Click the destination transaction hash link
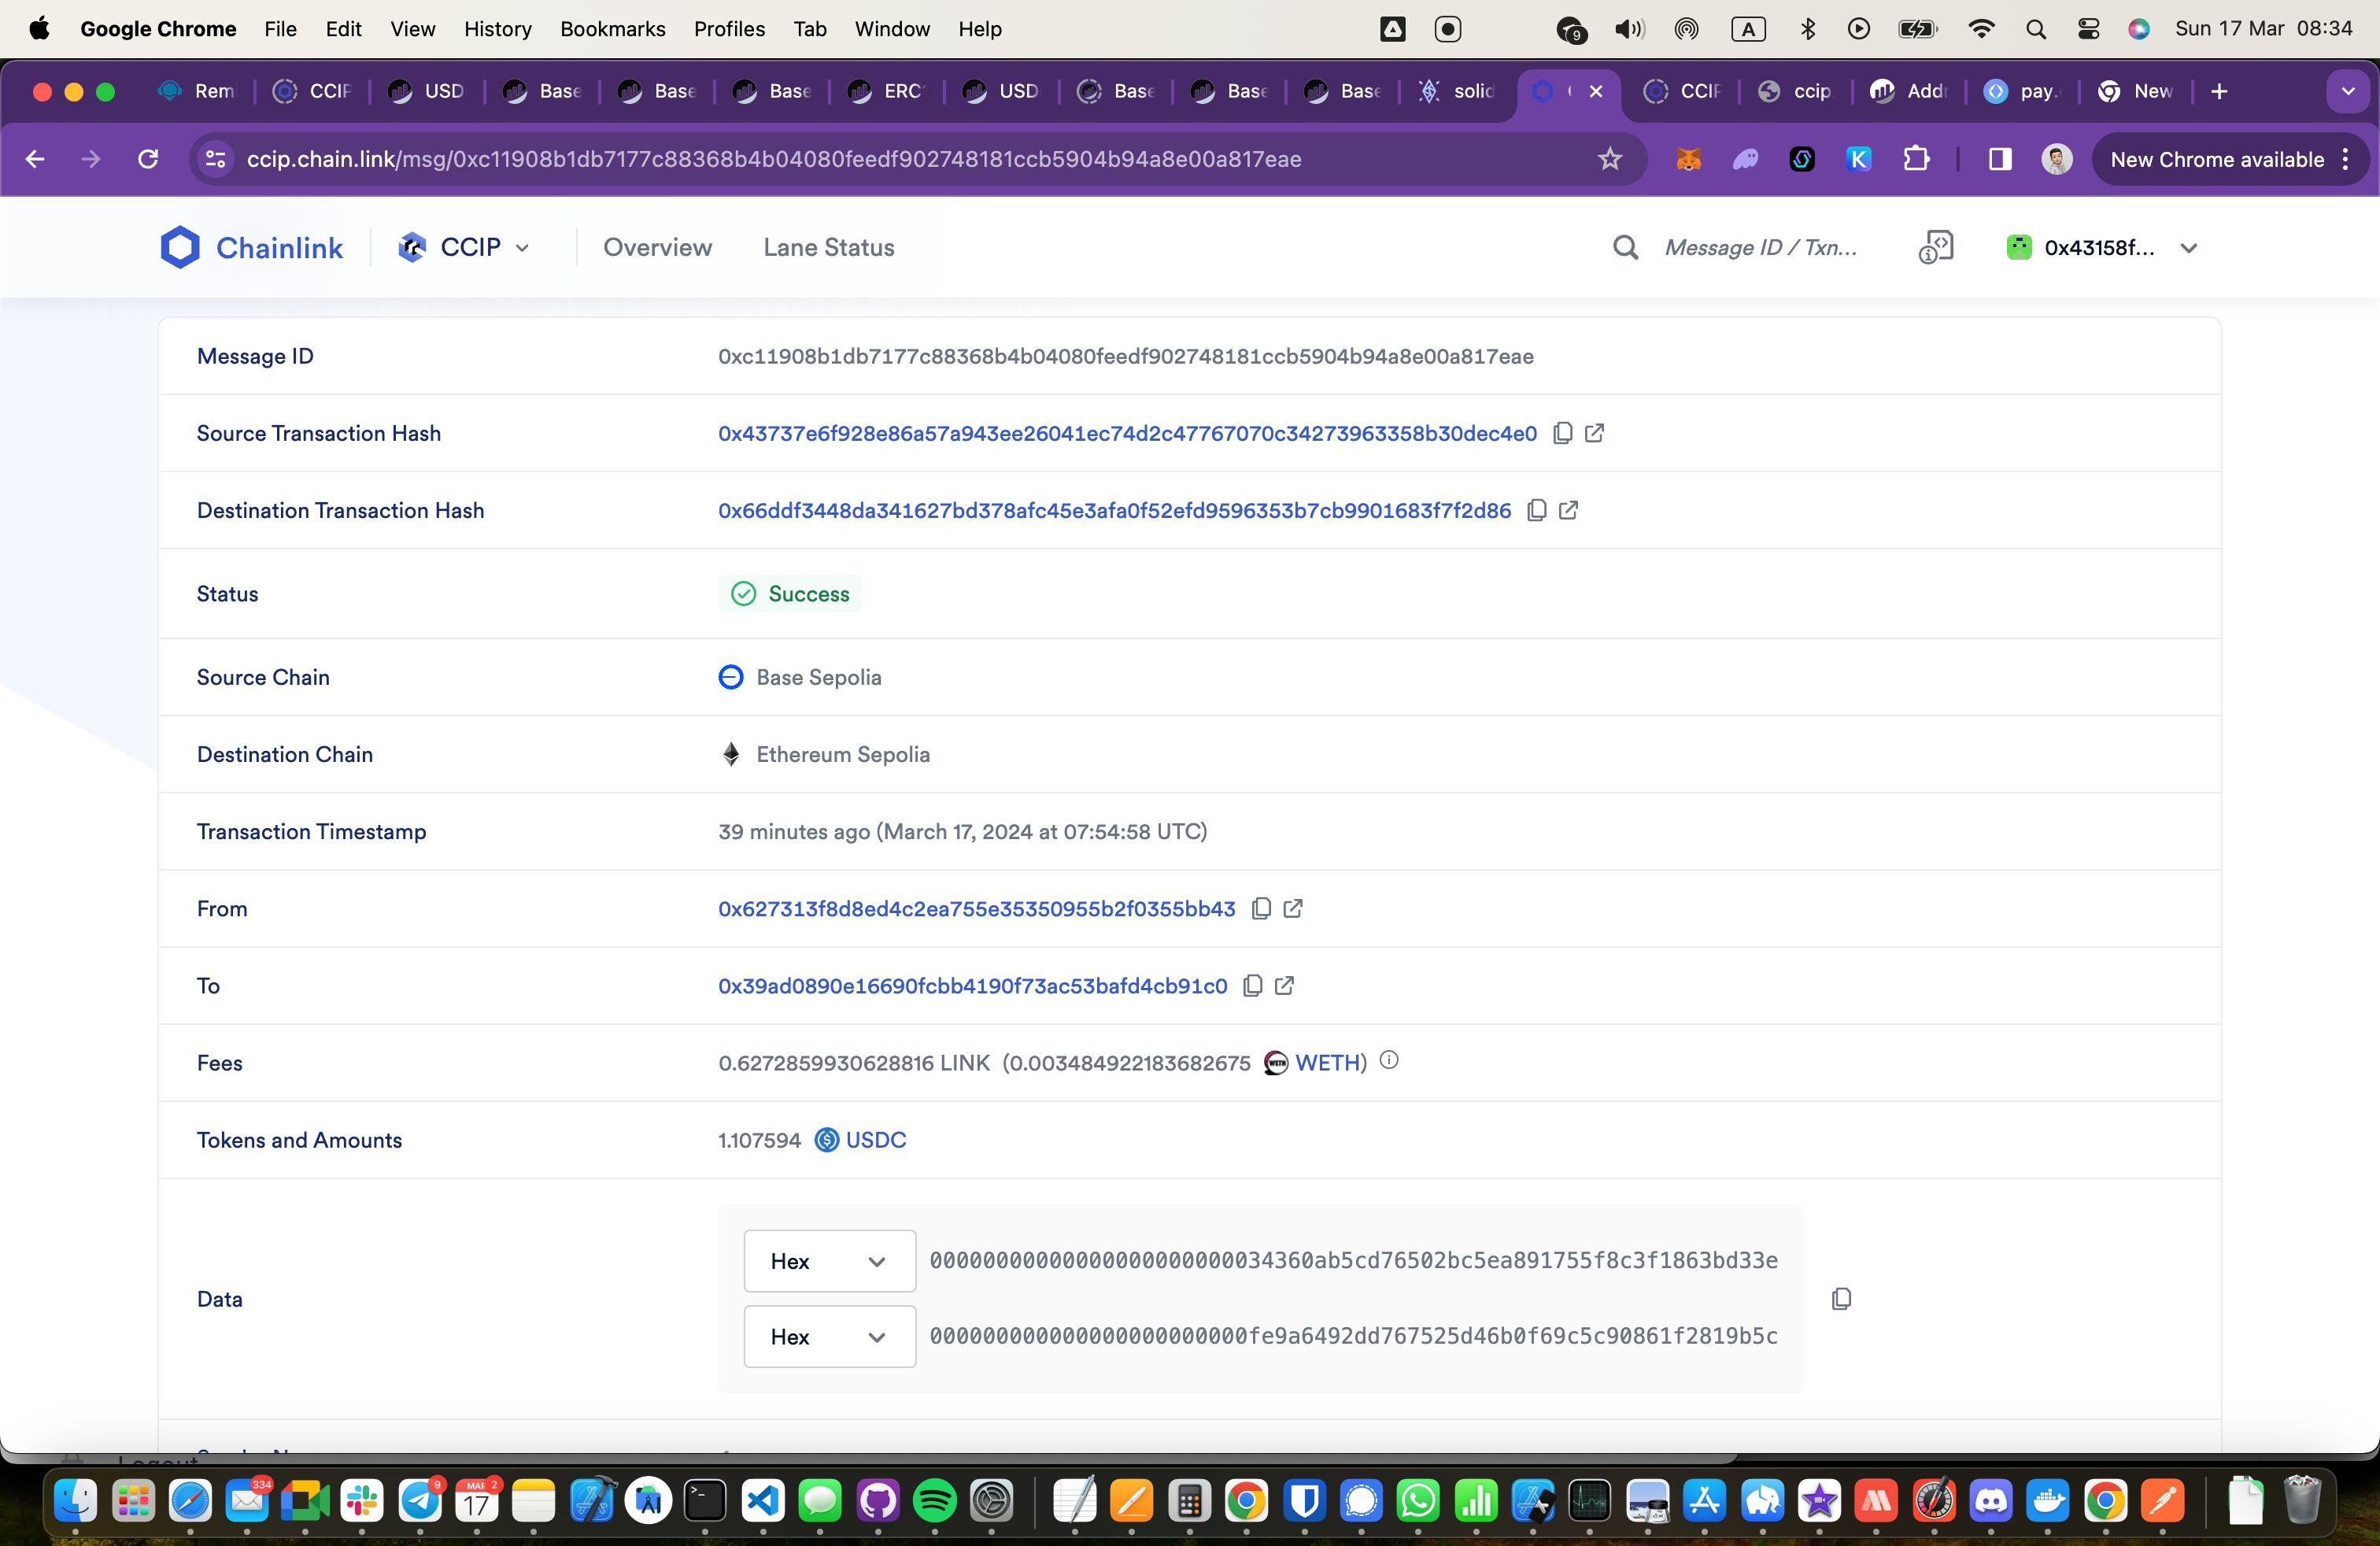2380x1546 pixels. pyautogui.click(x=1114, y=509)
